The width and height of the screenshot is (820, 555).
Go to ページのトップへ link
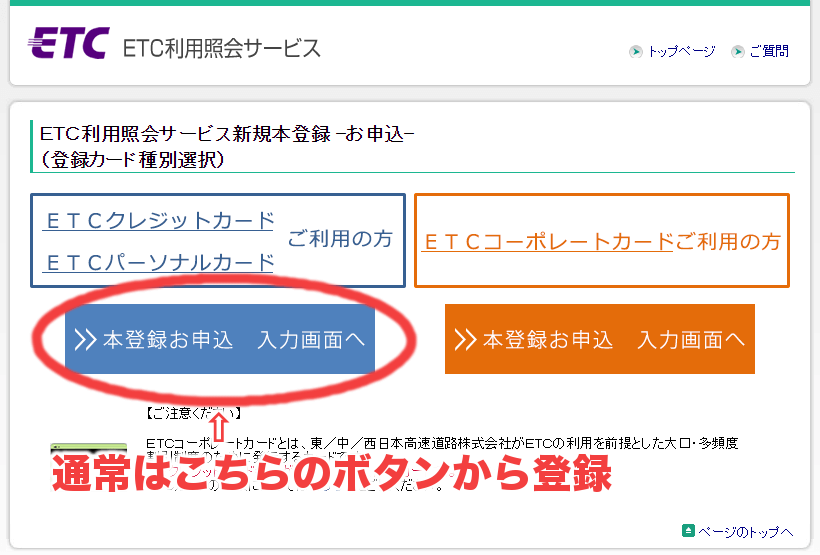pyautogui.click(x=746, y=532)
